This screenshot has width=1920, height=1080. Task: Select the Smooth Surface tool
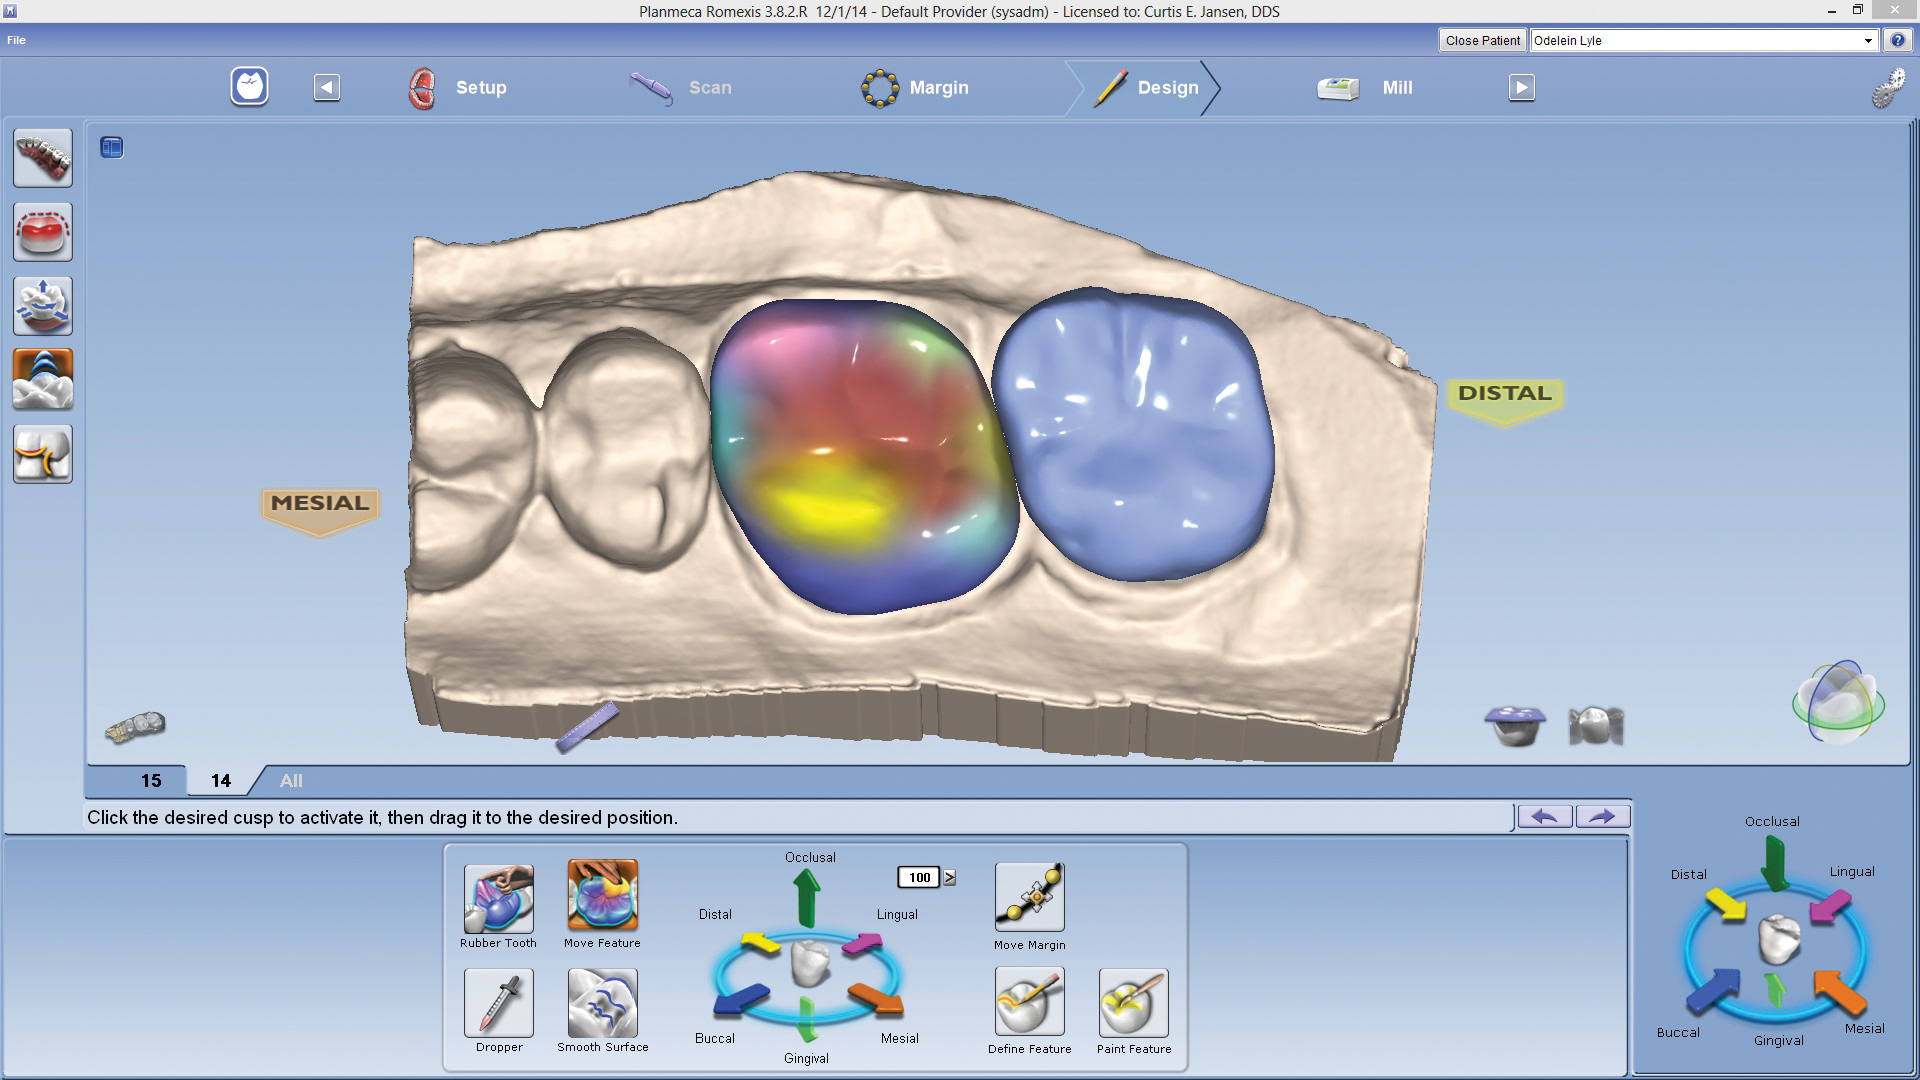(x=602, y=1003)
